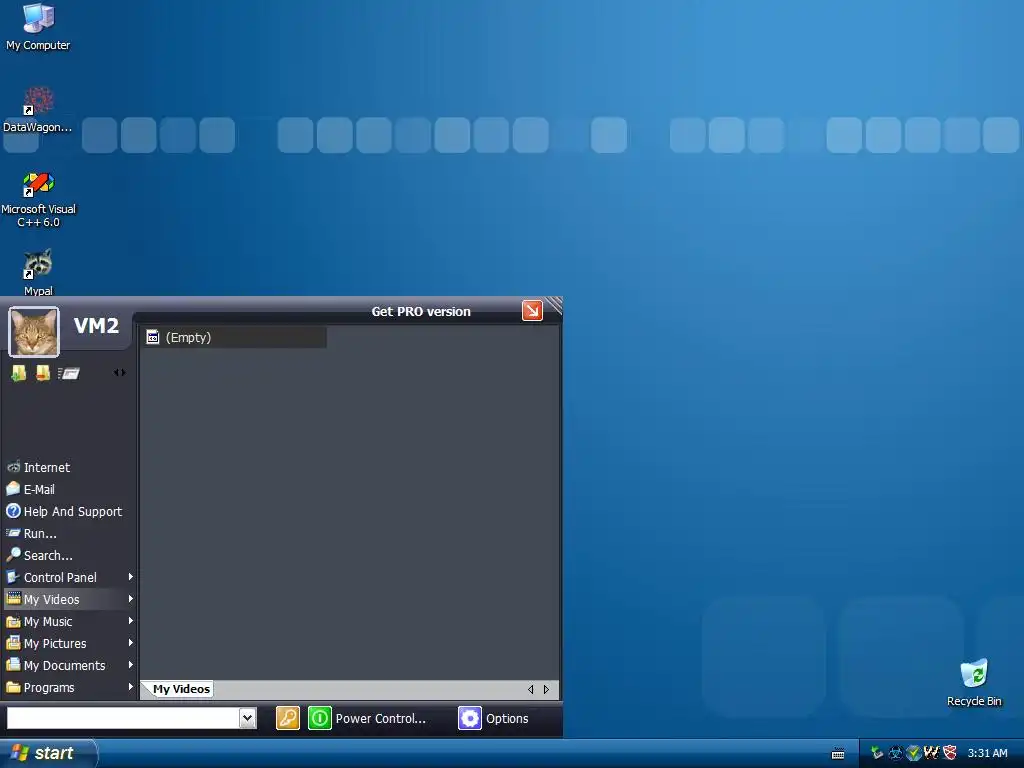Click the Search magnifier icon
1024x768 pixels.
click(x=13, y=554)
